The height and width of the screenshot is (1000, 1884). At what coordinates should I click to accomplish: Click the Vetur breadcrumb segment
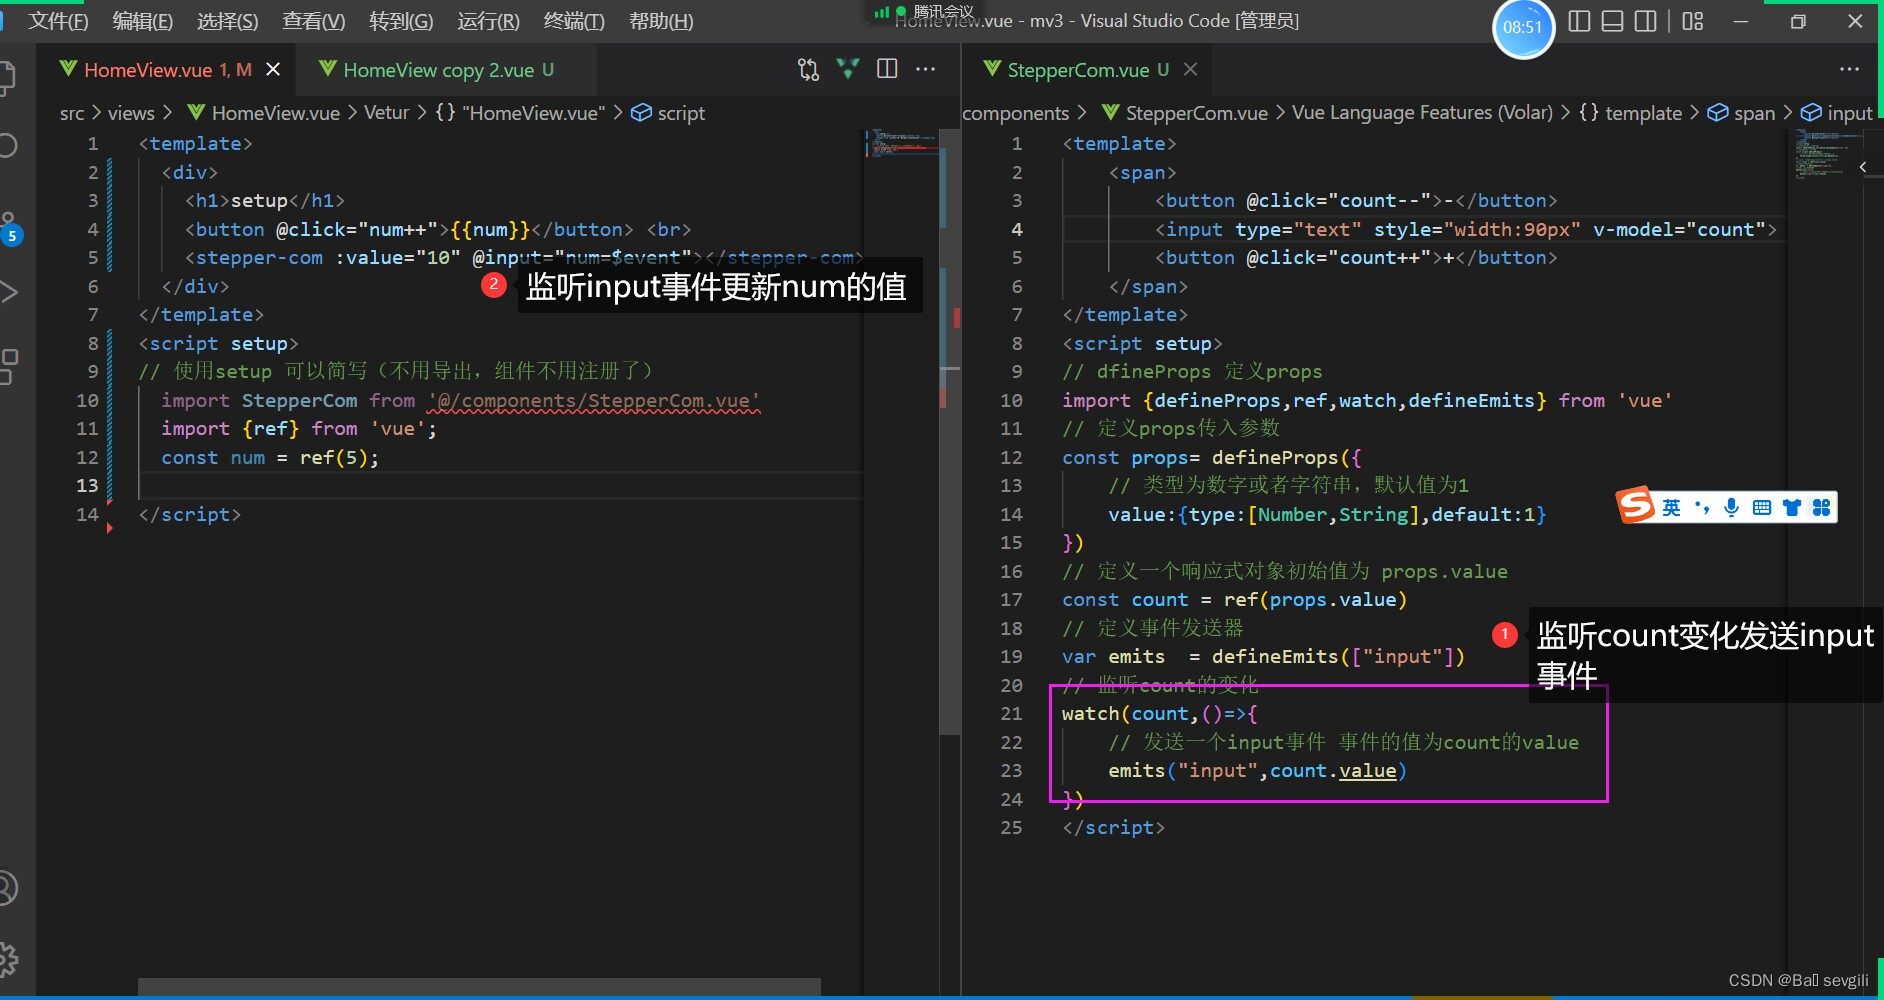point(386,113)
